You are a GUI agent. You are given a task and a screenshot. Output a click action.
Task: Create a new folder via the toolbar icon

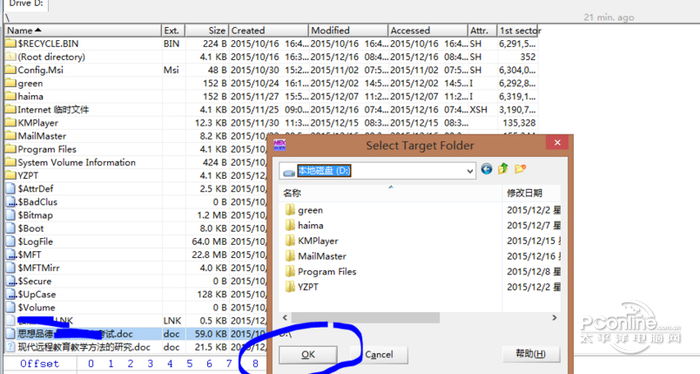click(520, 169)
